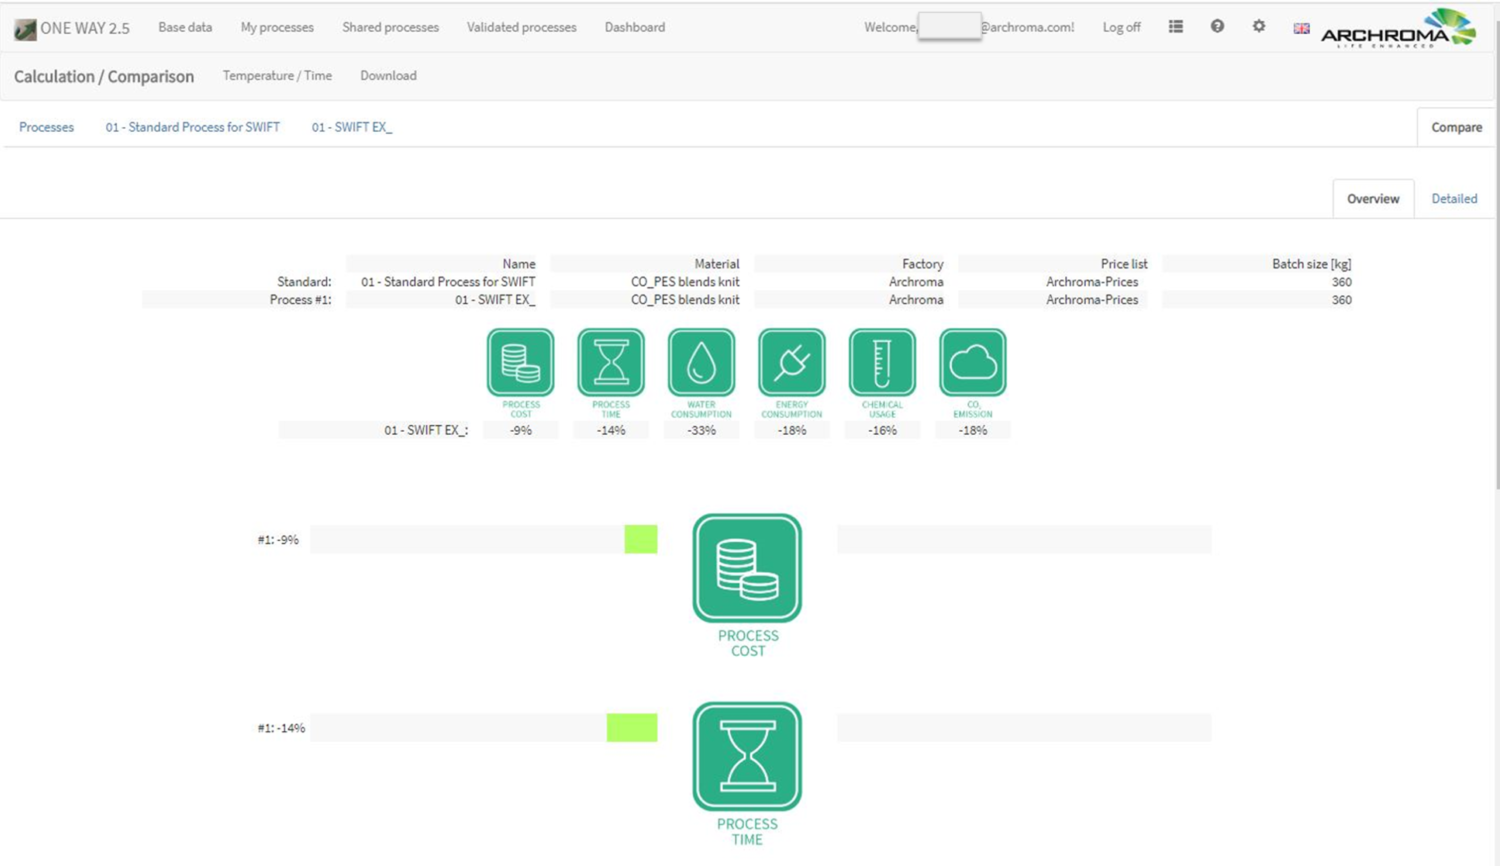Click the '#1: -9%' bar label
This screenshot has width=1500, height=866.
click(x=278, y=540)
